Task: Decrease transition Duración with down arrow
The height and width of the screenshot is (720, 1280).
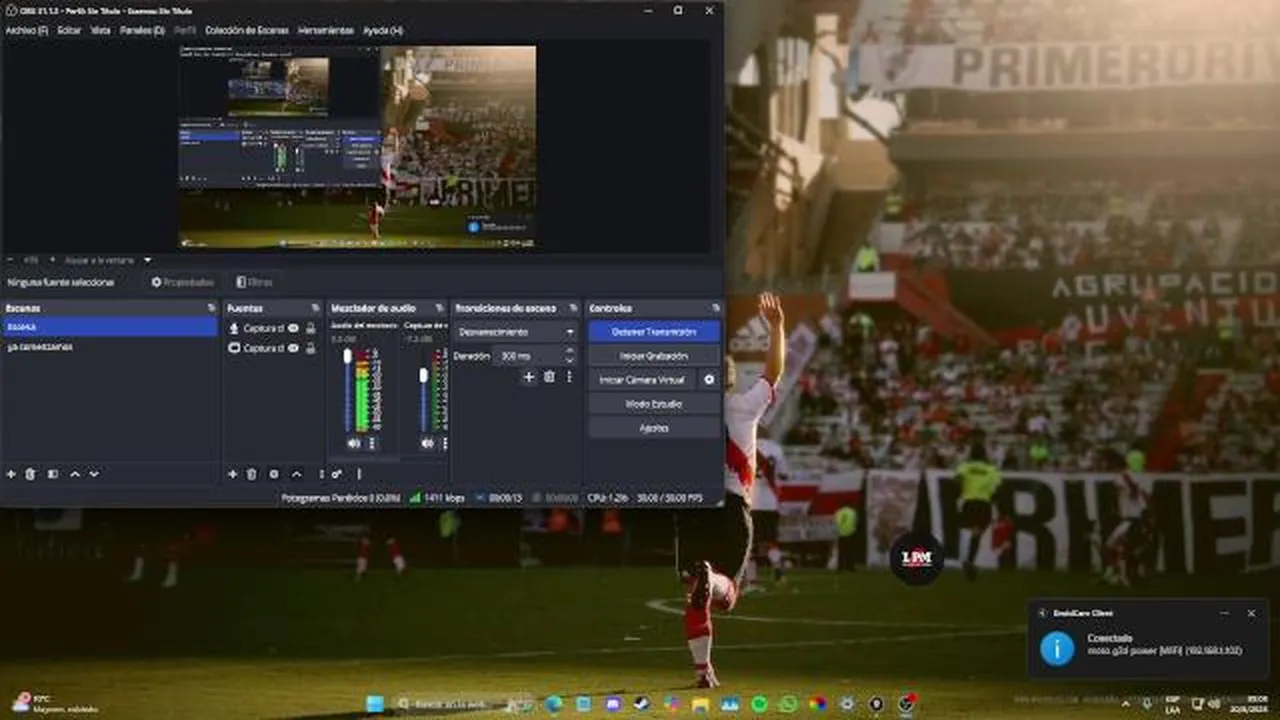Action: [570, 360]
